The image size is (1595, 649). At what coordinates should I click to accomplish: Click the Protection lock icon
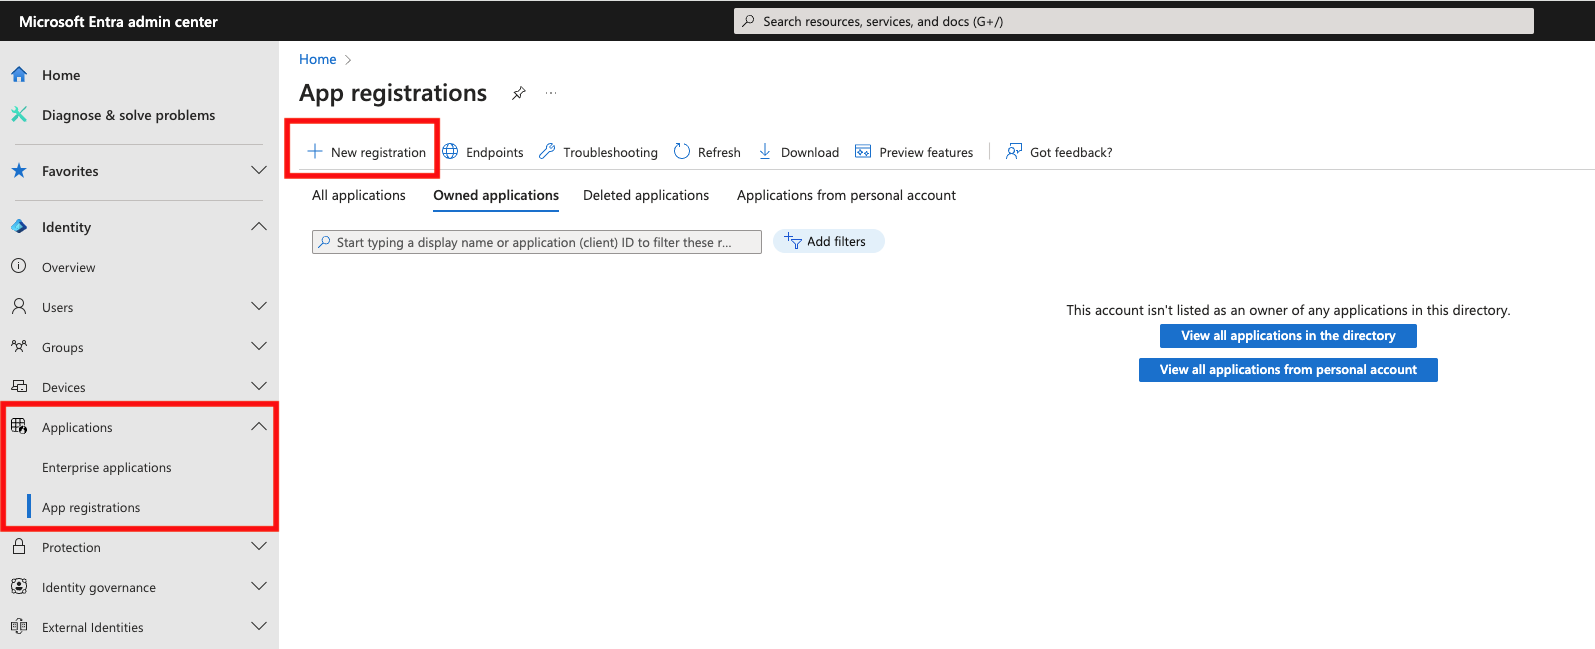[19, 546]
